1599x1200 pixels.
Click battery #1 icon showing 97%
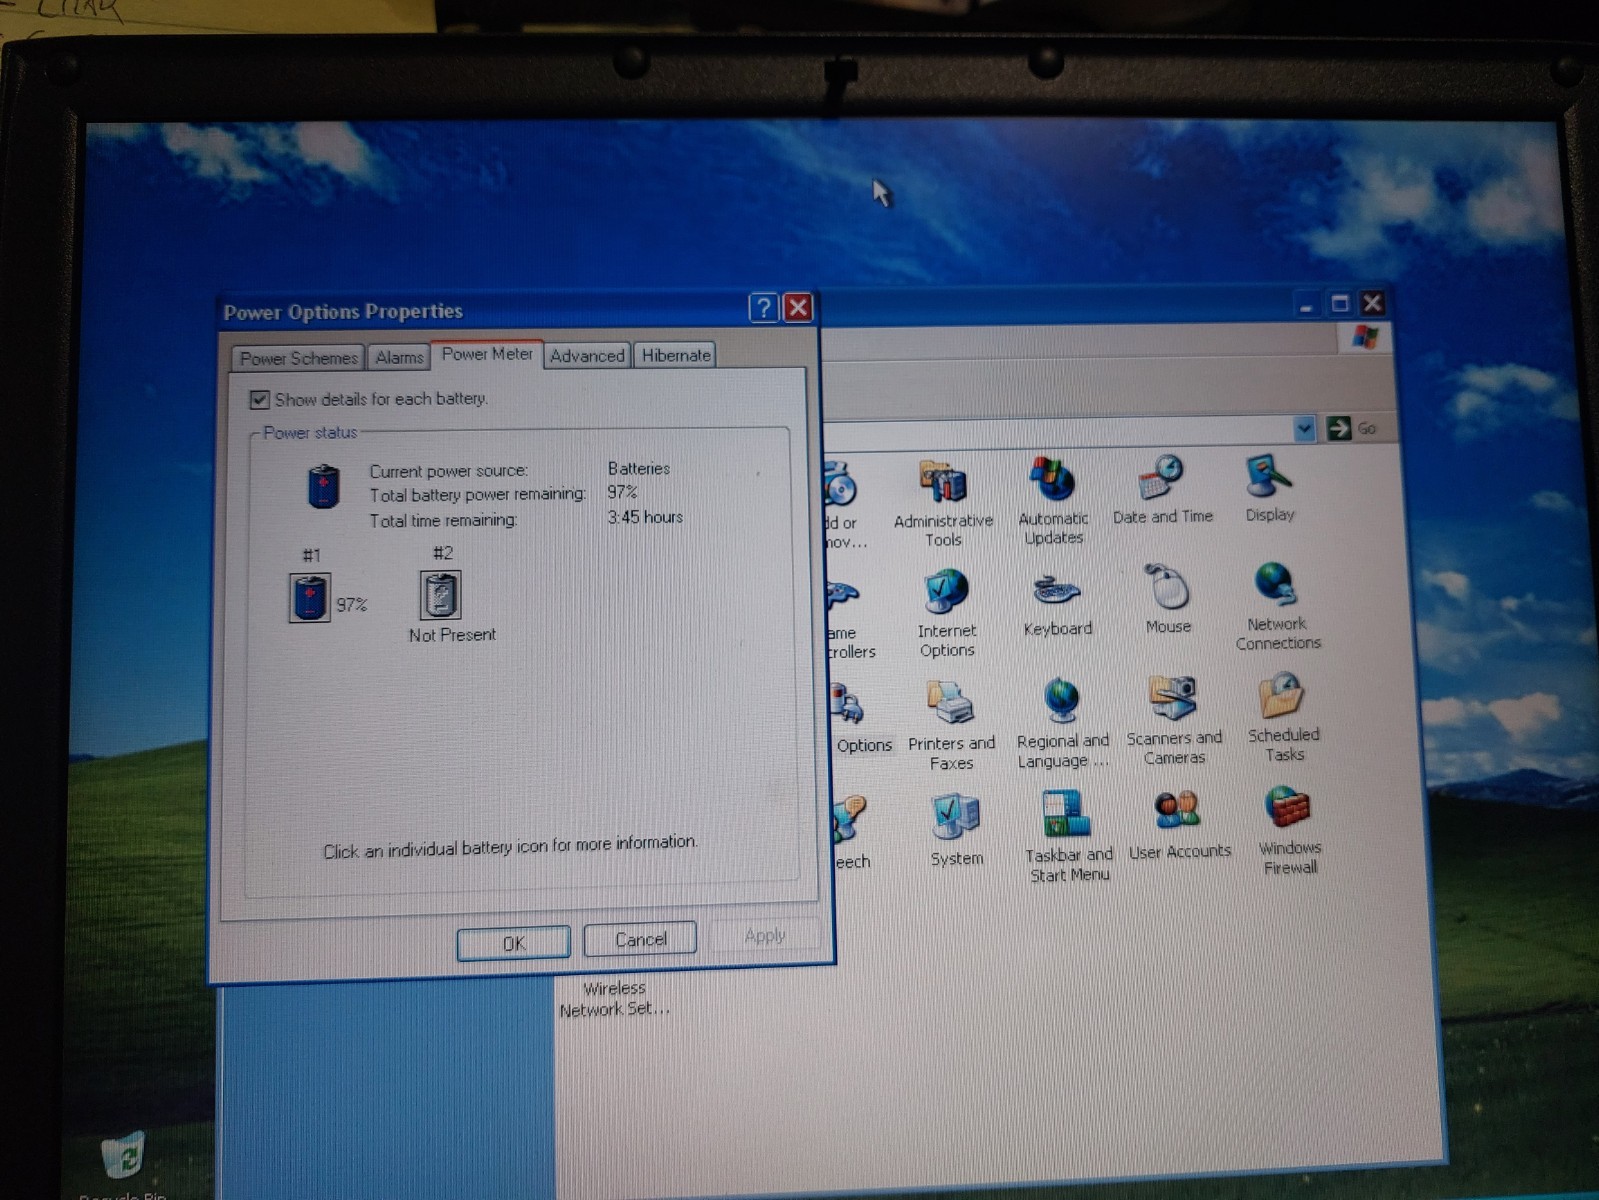pyautogui.click(x=310, y=598)
